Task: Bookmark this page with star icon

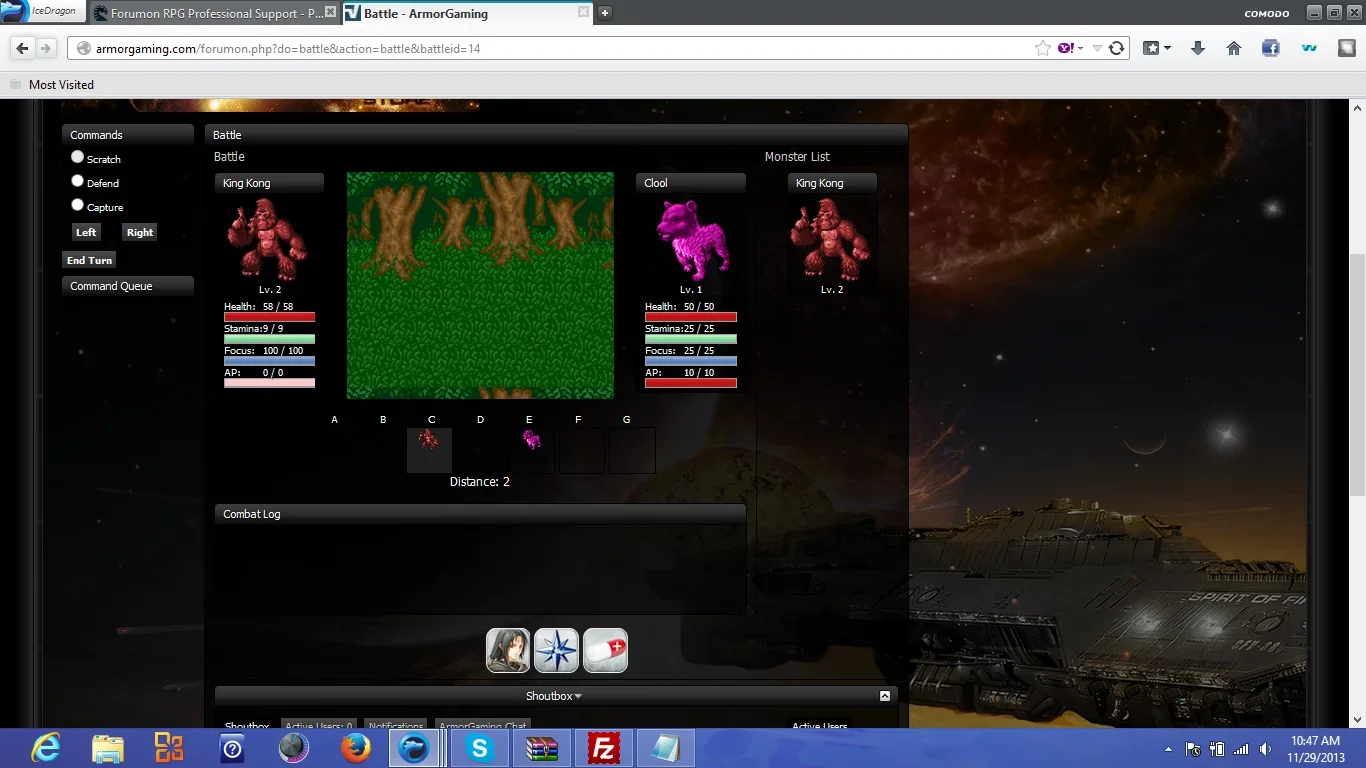Action: (x=1043, y=48)
